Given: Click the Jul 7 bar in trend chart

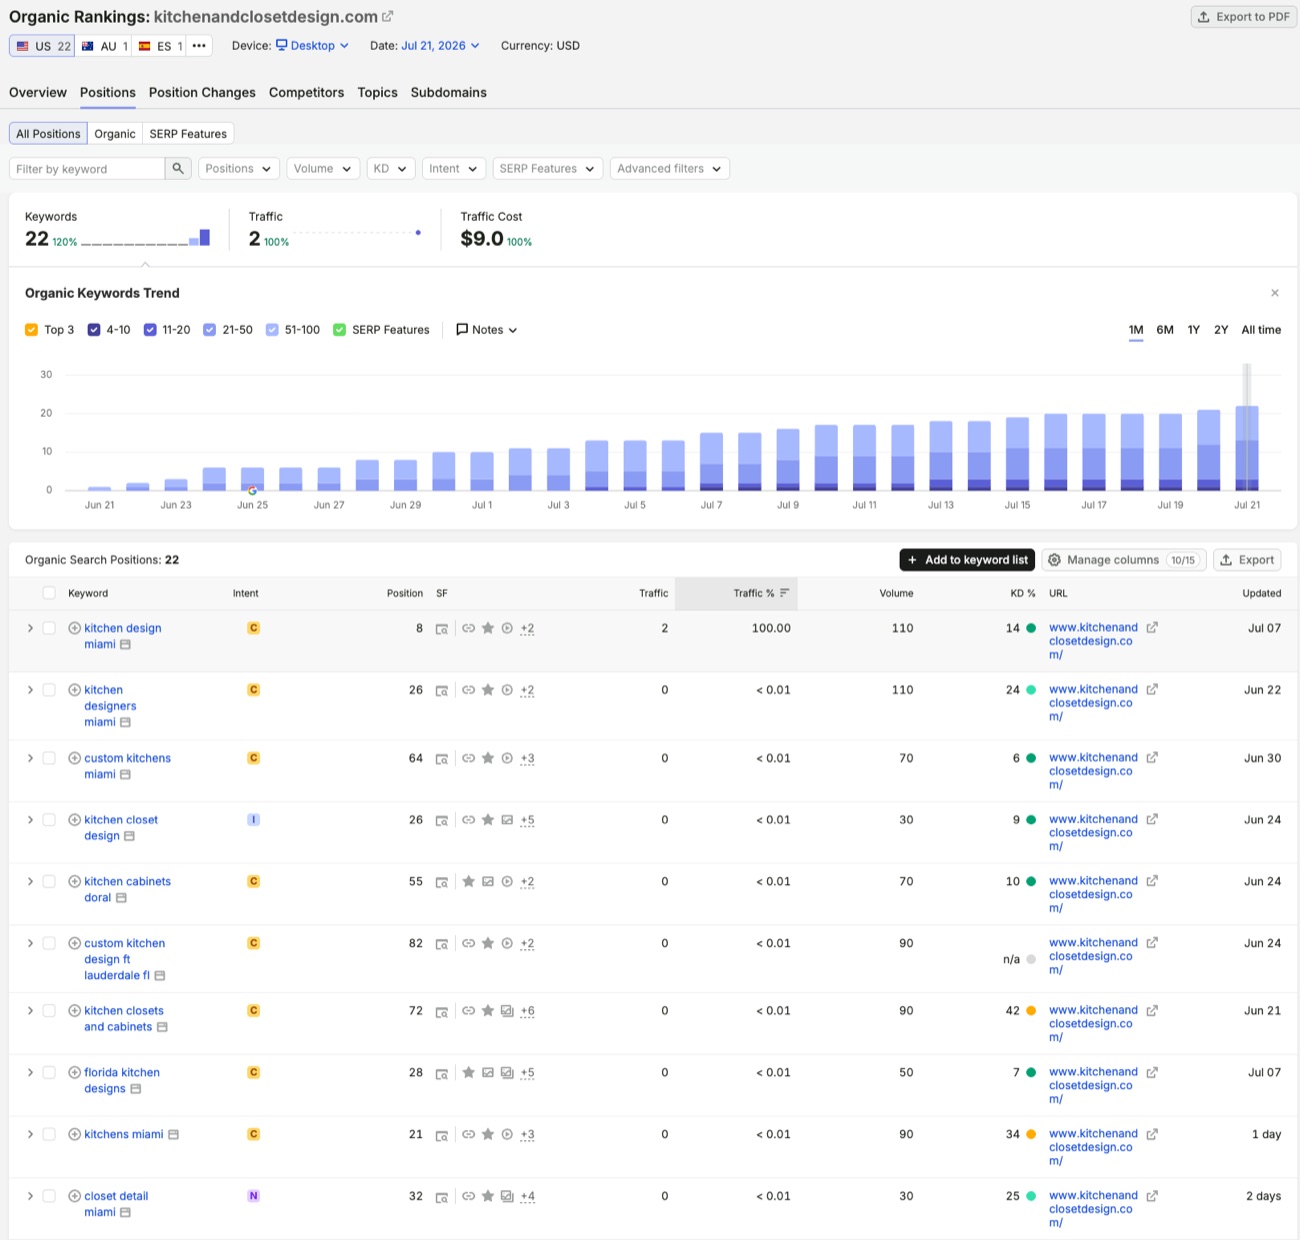Looking at the screenshot, I should pyautogui.click(x=711, y=462).
